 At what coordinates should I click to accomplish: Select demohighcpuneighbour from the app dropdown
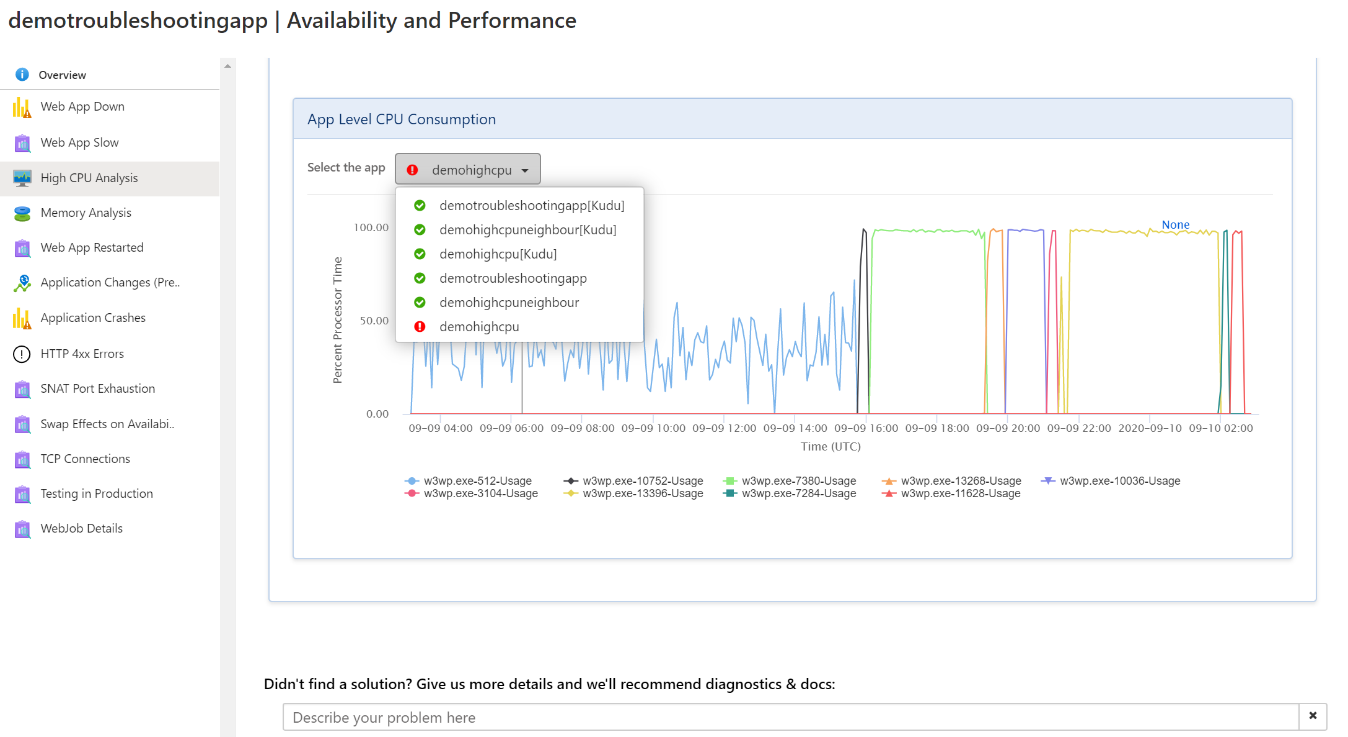pos(508,302)
